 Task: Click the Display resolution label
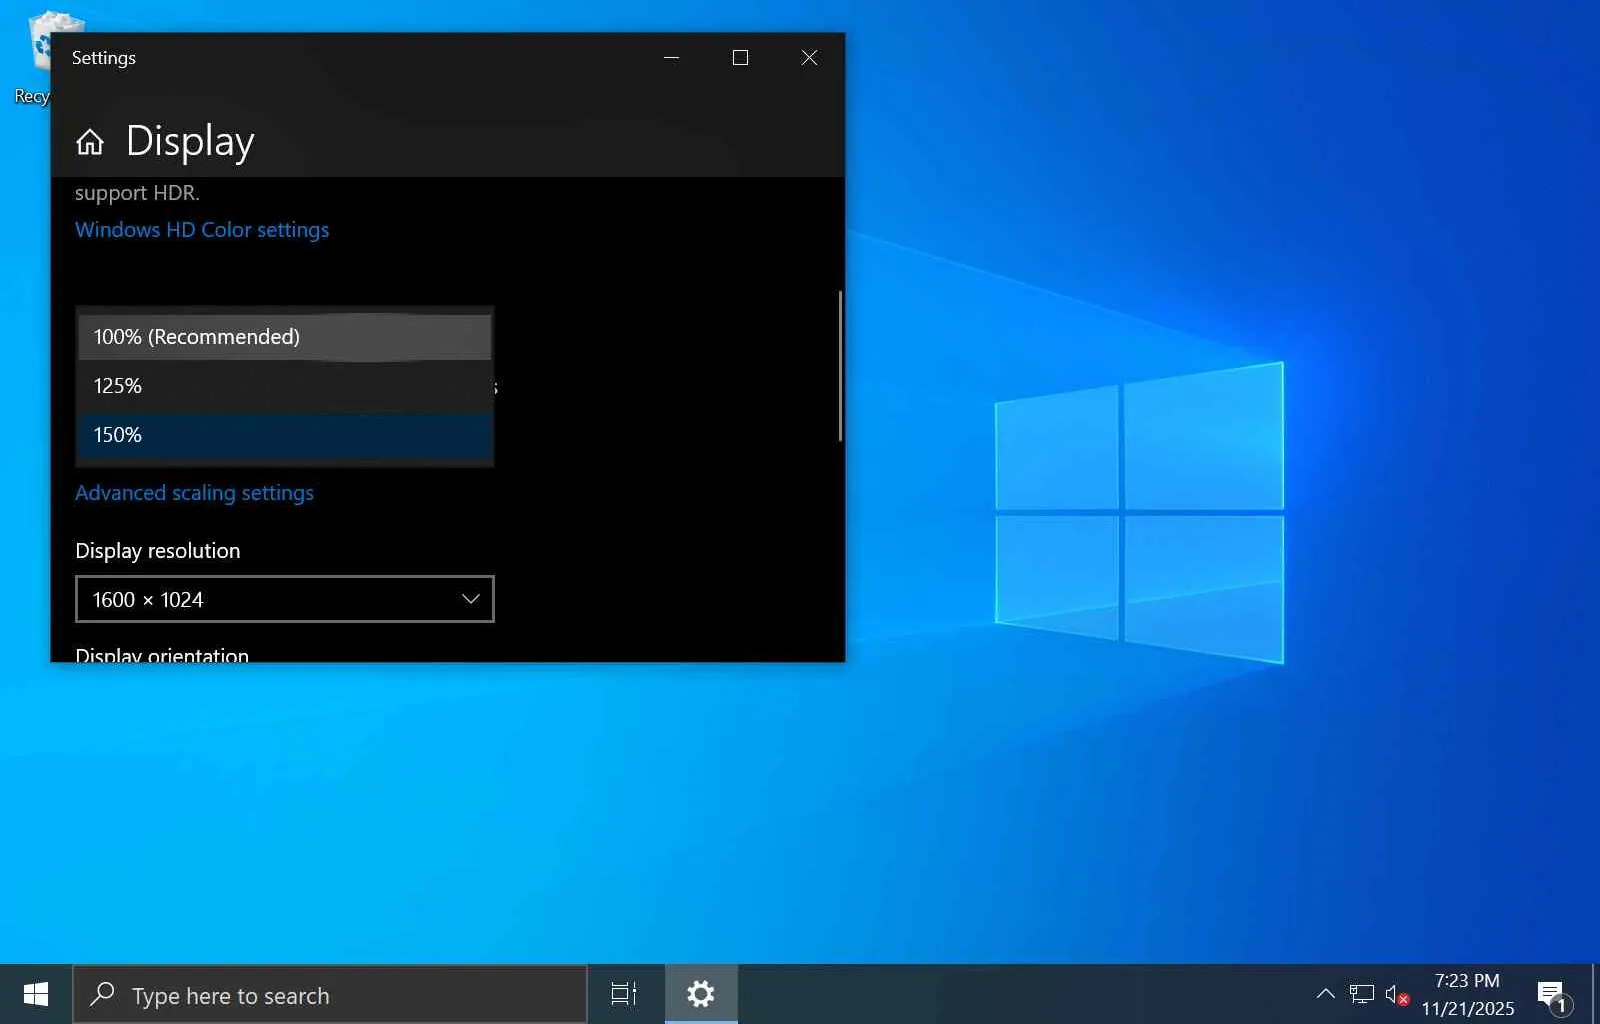(158, 551)
